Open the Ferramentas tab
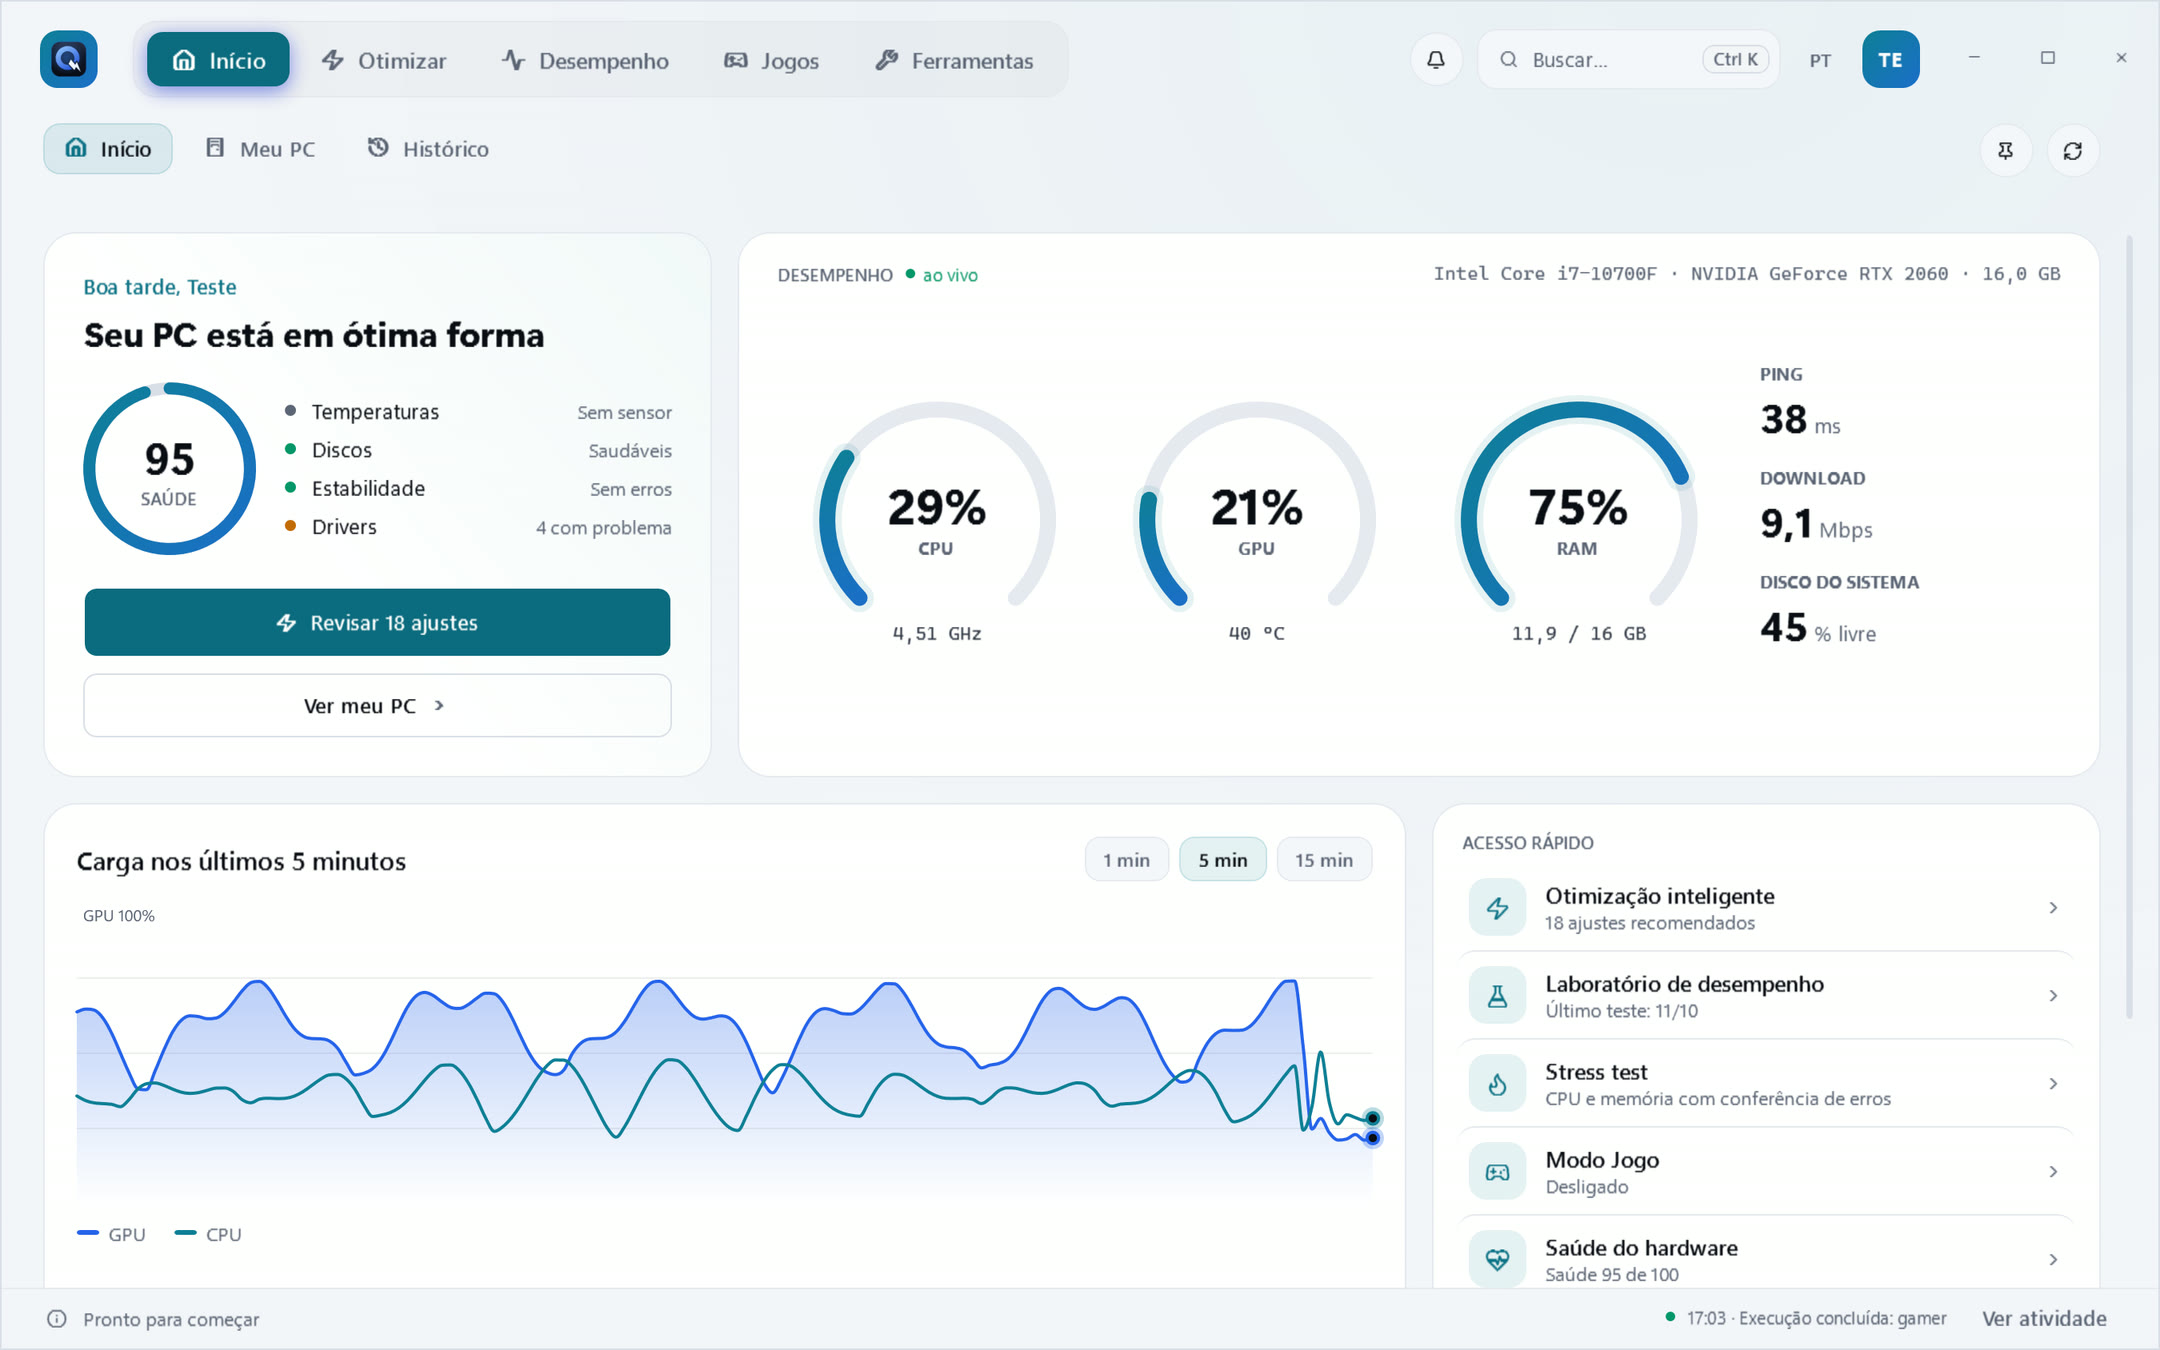2160x1350 pixels. click(954, 61)
